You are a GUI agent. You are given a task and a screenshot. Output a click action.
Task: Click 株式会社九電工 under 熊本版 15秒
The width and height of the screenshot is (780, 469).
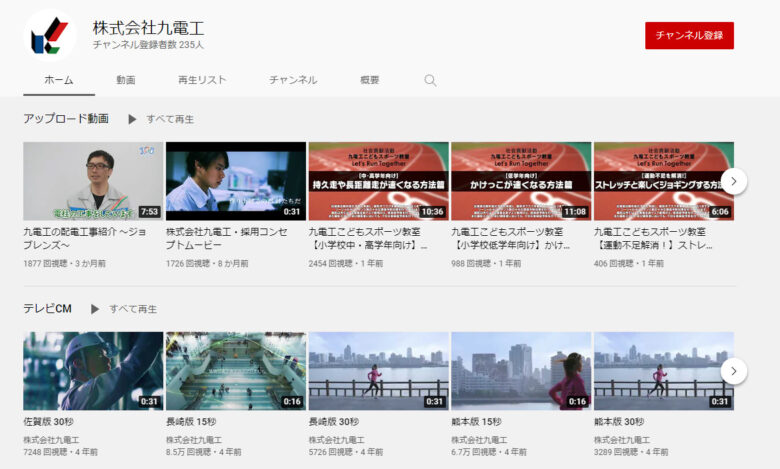point(480,440)
